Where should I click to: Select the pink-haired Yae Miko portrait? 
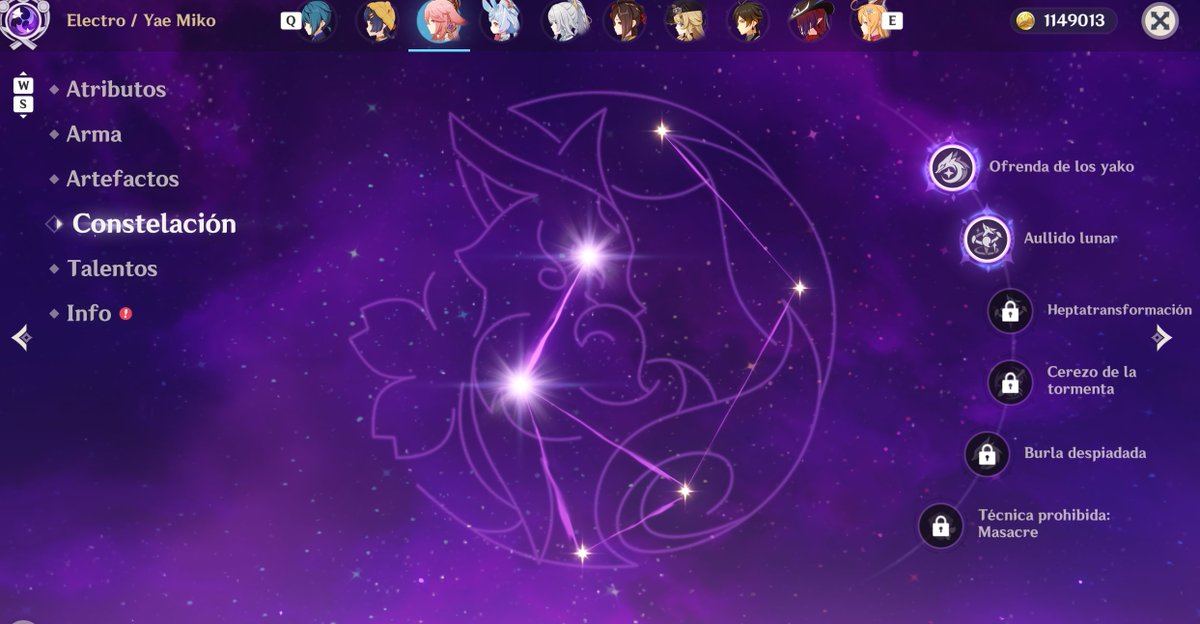(440, 21)
